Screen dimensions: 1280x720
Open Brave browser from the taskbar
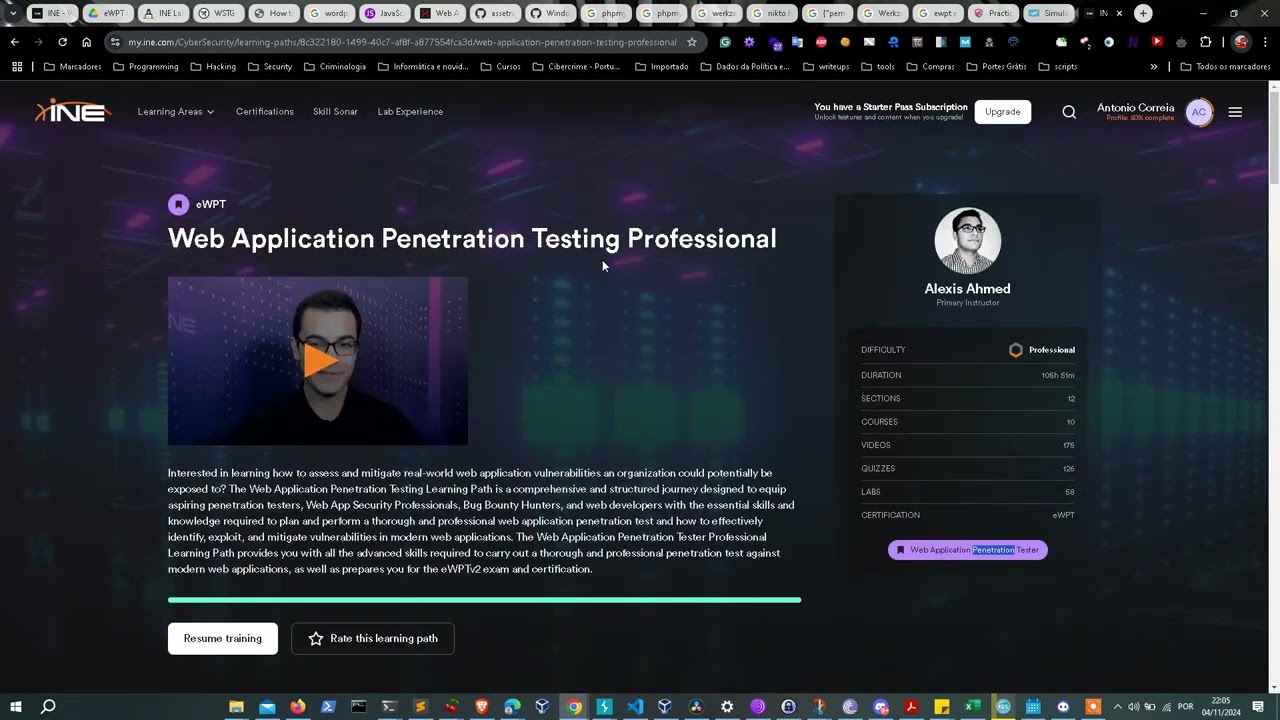pyautogui.click(x=481, y=707)
